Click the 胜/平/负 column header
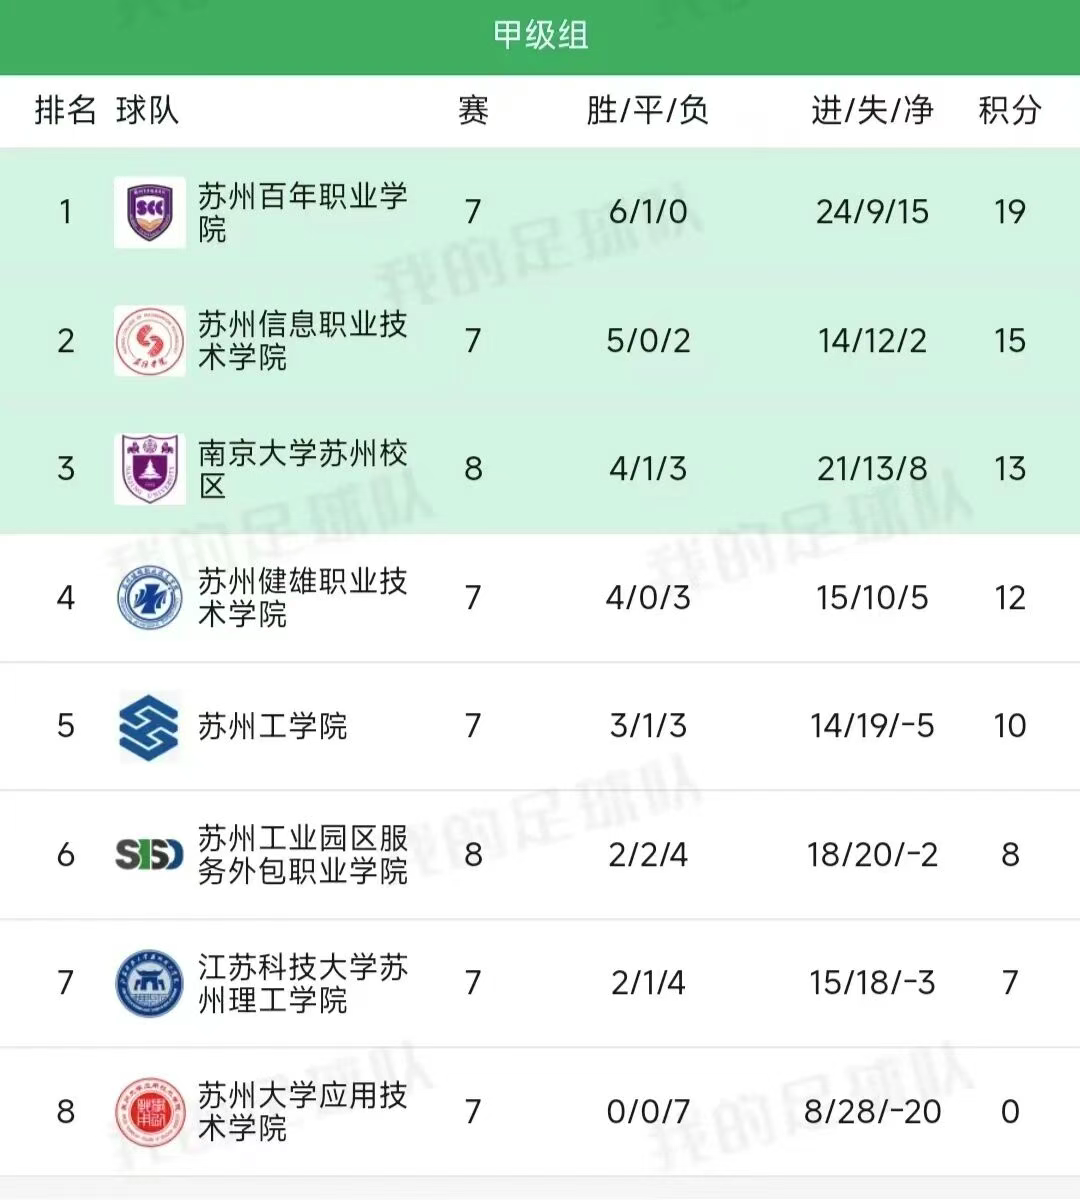 pos(647,110)
